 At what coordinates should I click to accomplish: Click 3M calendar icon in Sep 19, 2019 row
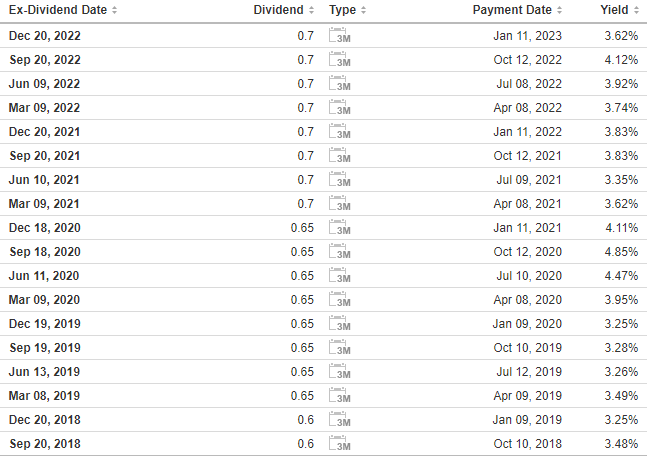(x=340, y=347)
